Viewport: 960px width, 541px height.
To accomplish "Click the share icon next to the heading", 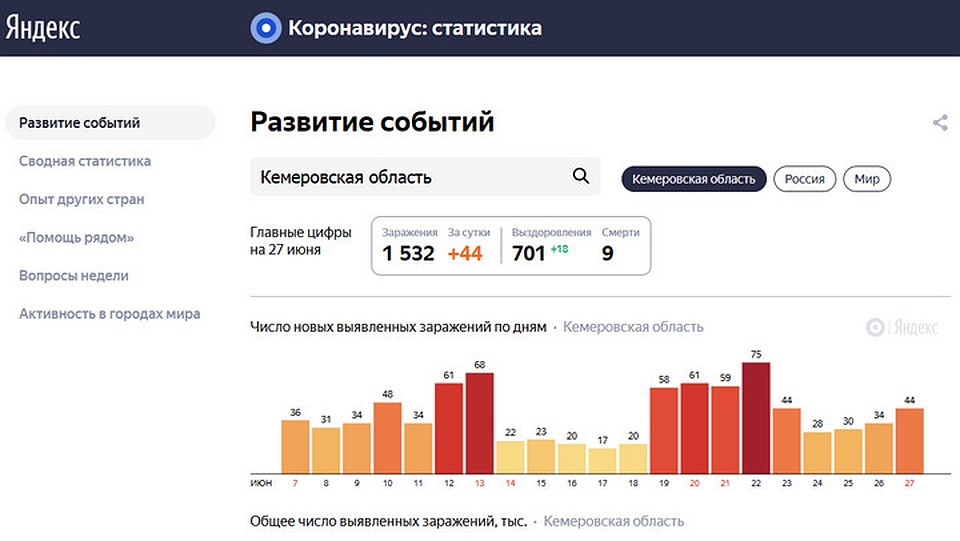I will click(940, 122).
